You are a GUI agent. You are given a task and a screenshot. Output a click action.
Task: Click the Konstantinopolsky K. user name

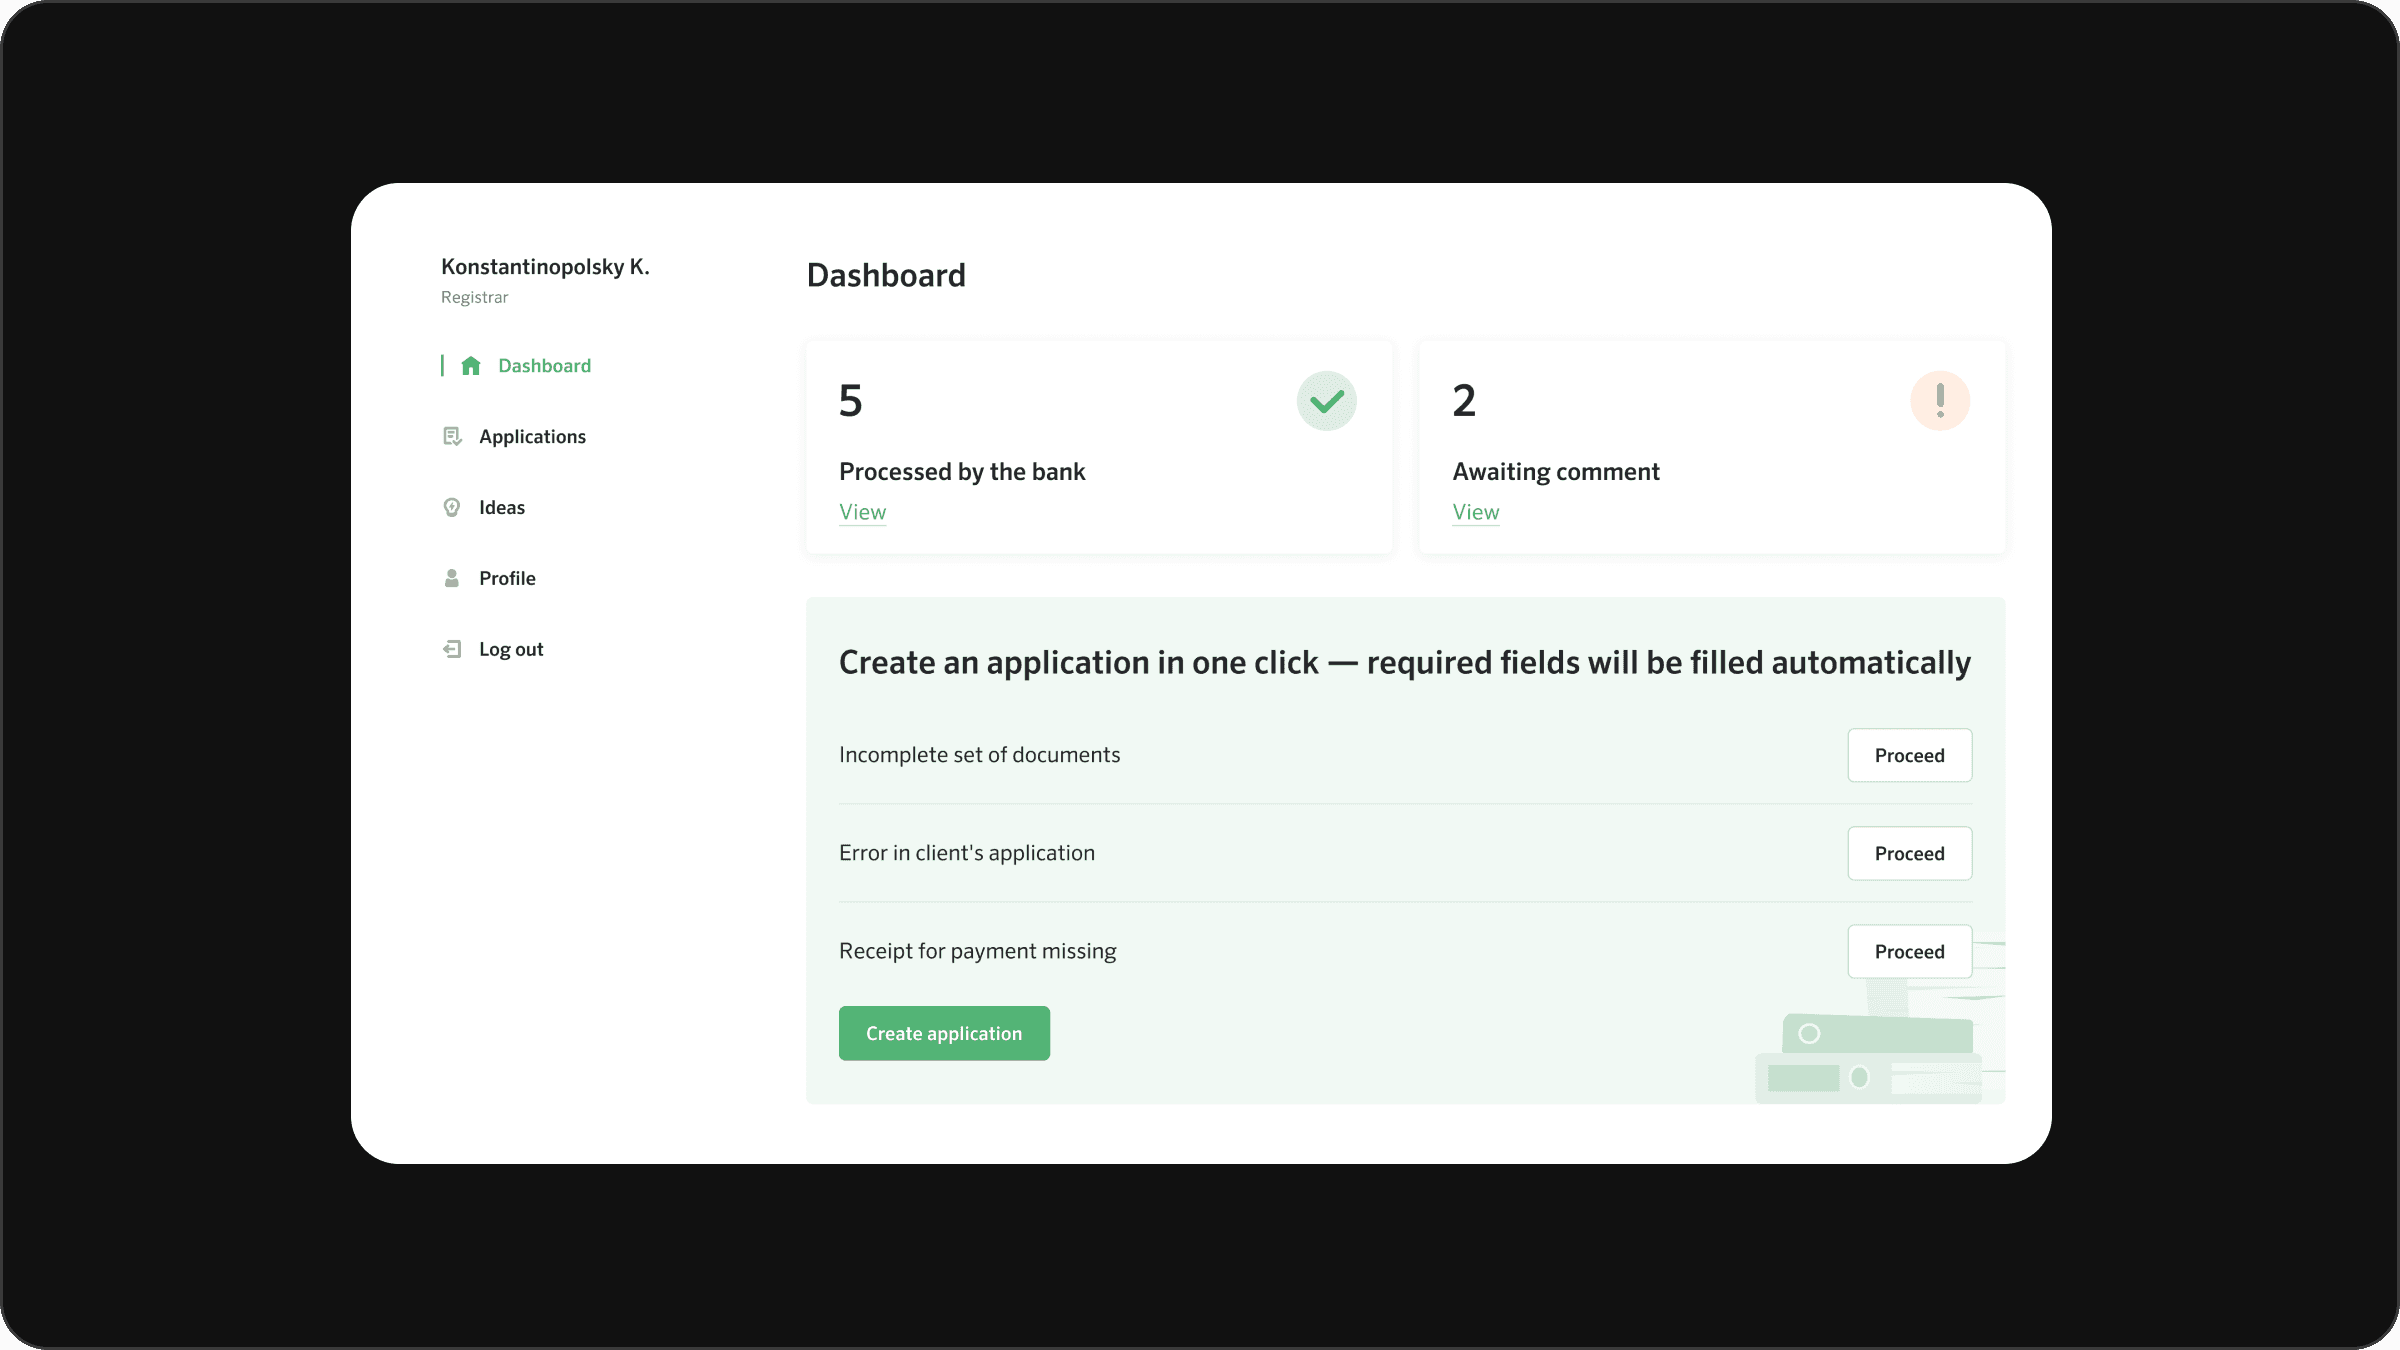pos(545,267)
